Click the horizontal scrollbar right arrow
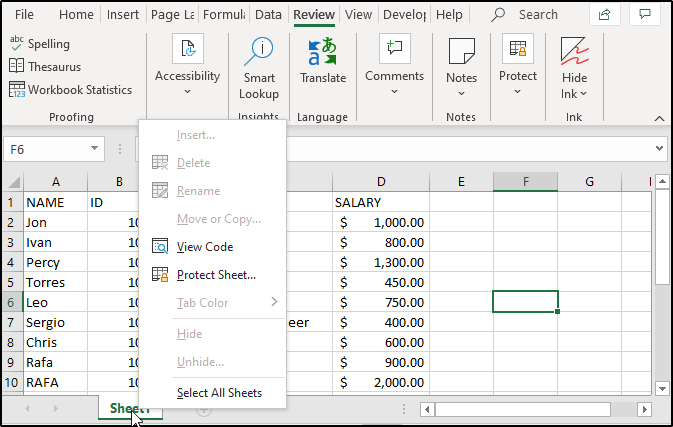 coord(644,409)
